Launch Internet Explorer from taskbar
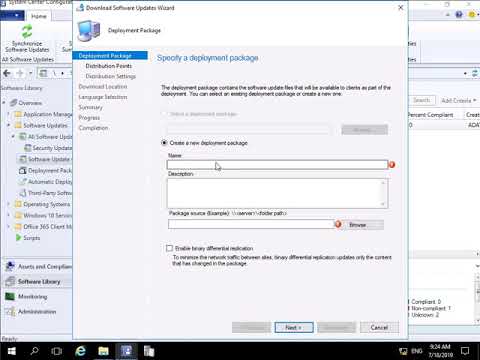The height and width of the screenshot is (360, 480). (x=80, y=351)
